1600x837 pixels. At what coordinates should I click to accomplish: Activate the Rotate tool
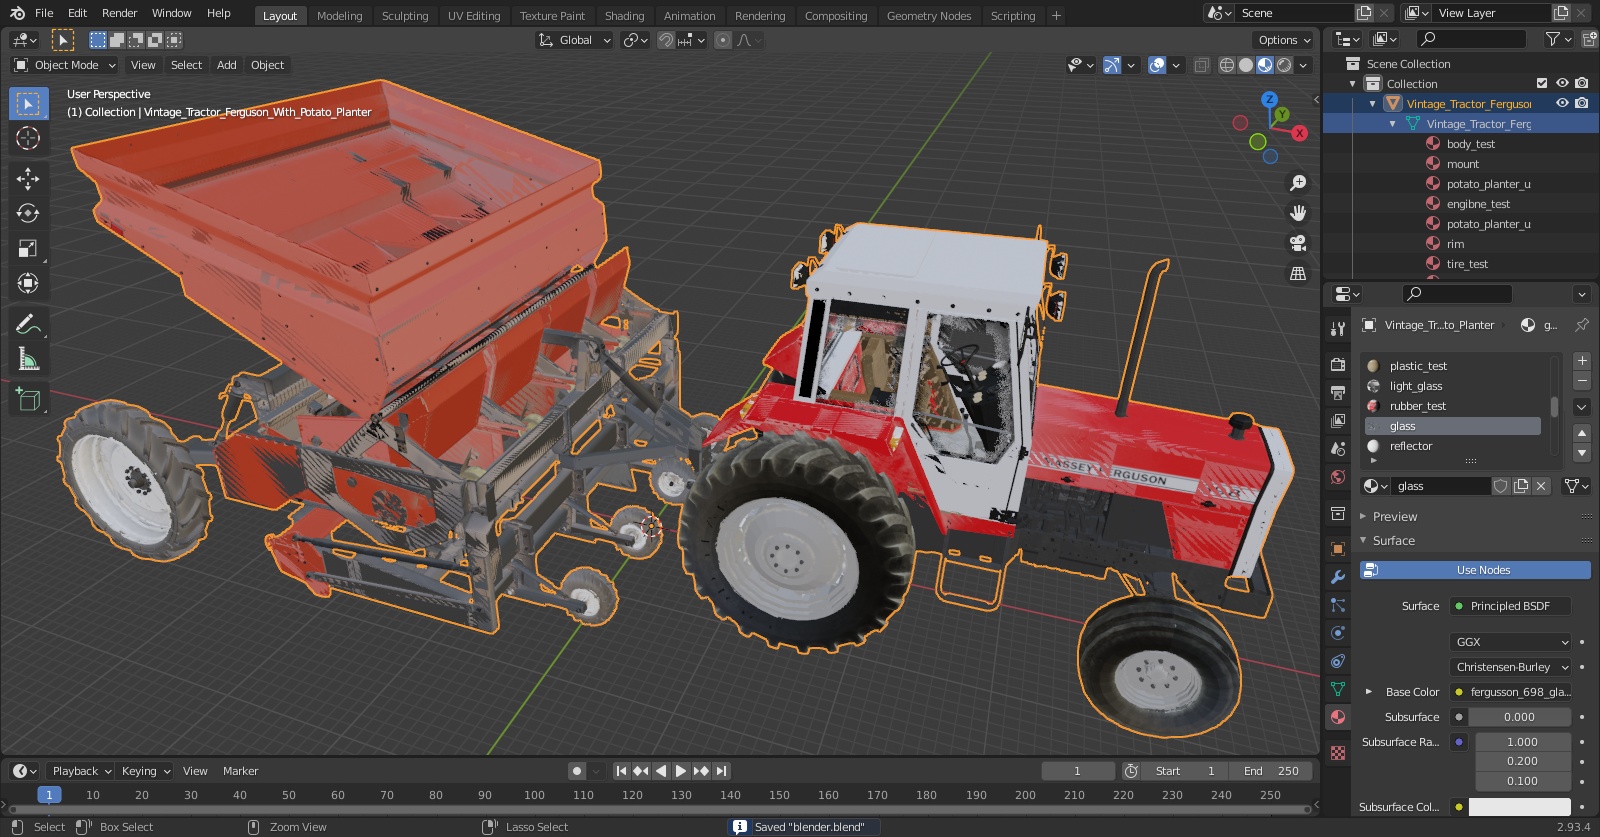point(28,213)
